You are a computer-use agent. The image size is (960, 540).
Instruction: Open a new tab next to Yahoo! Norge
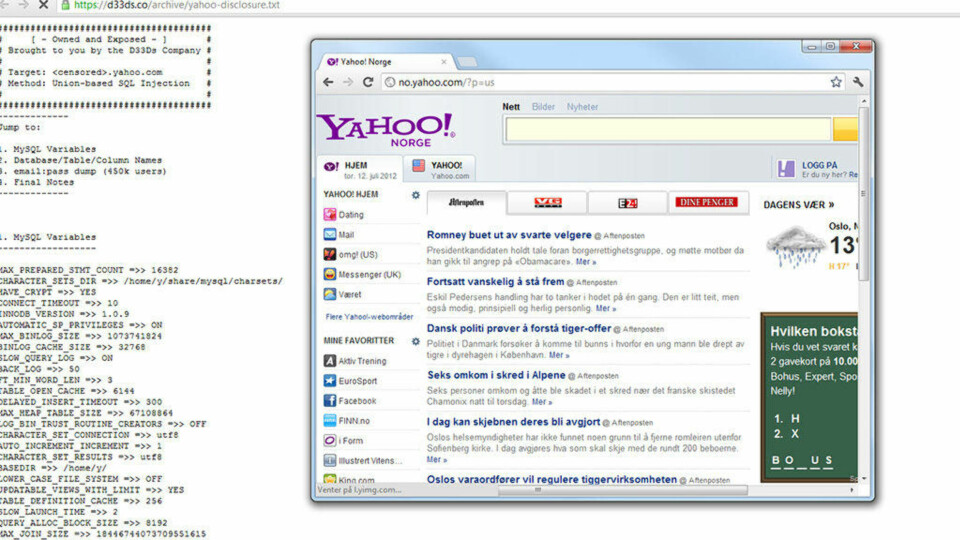click(467, 62)
